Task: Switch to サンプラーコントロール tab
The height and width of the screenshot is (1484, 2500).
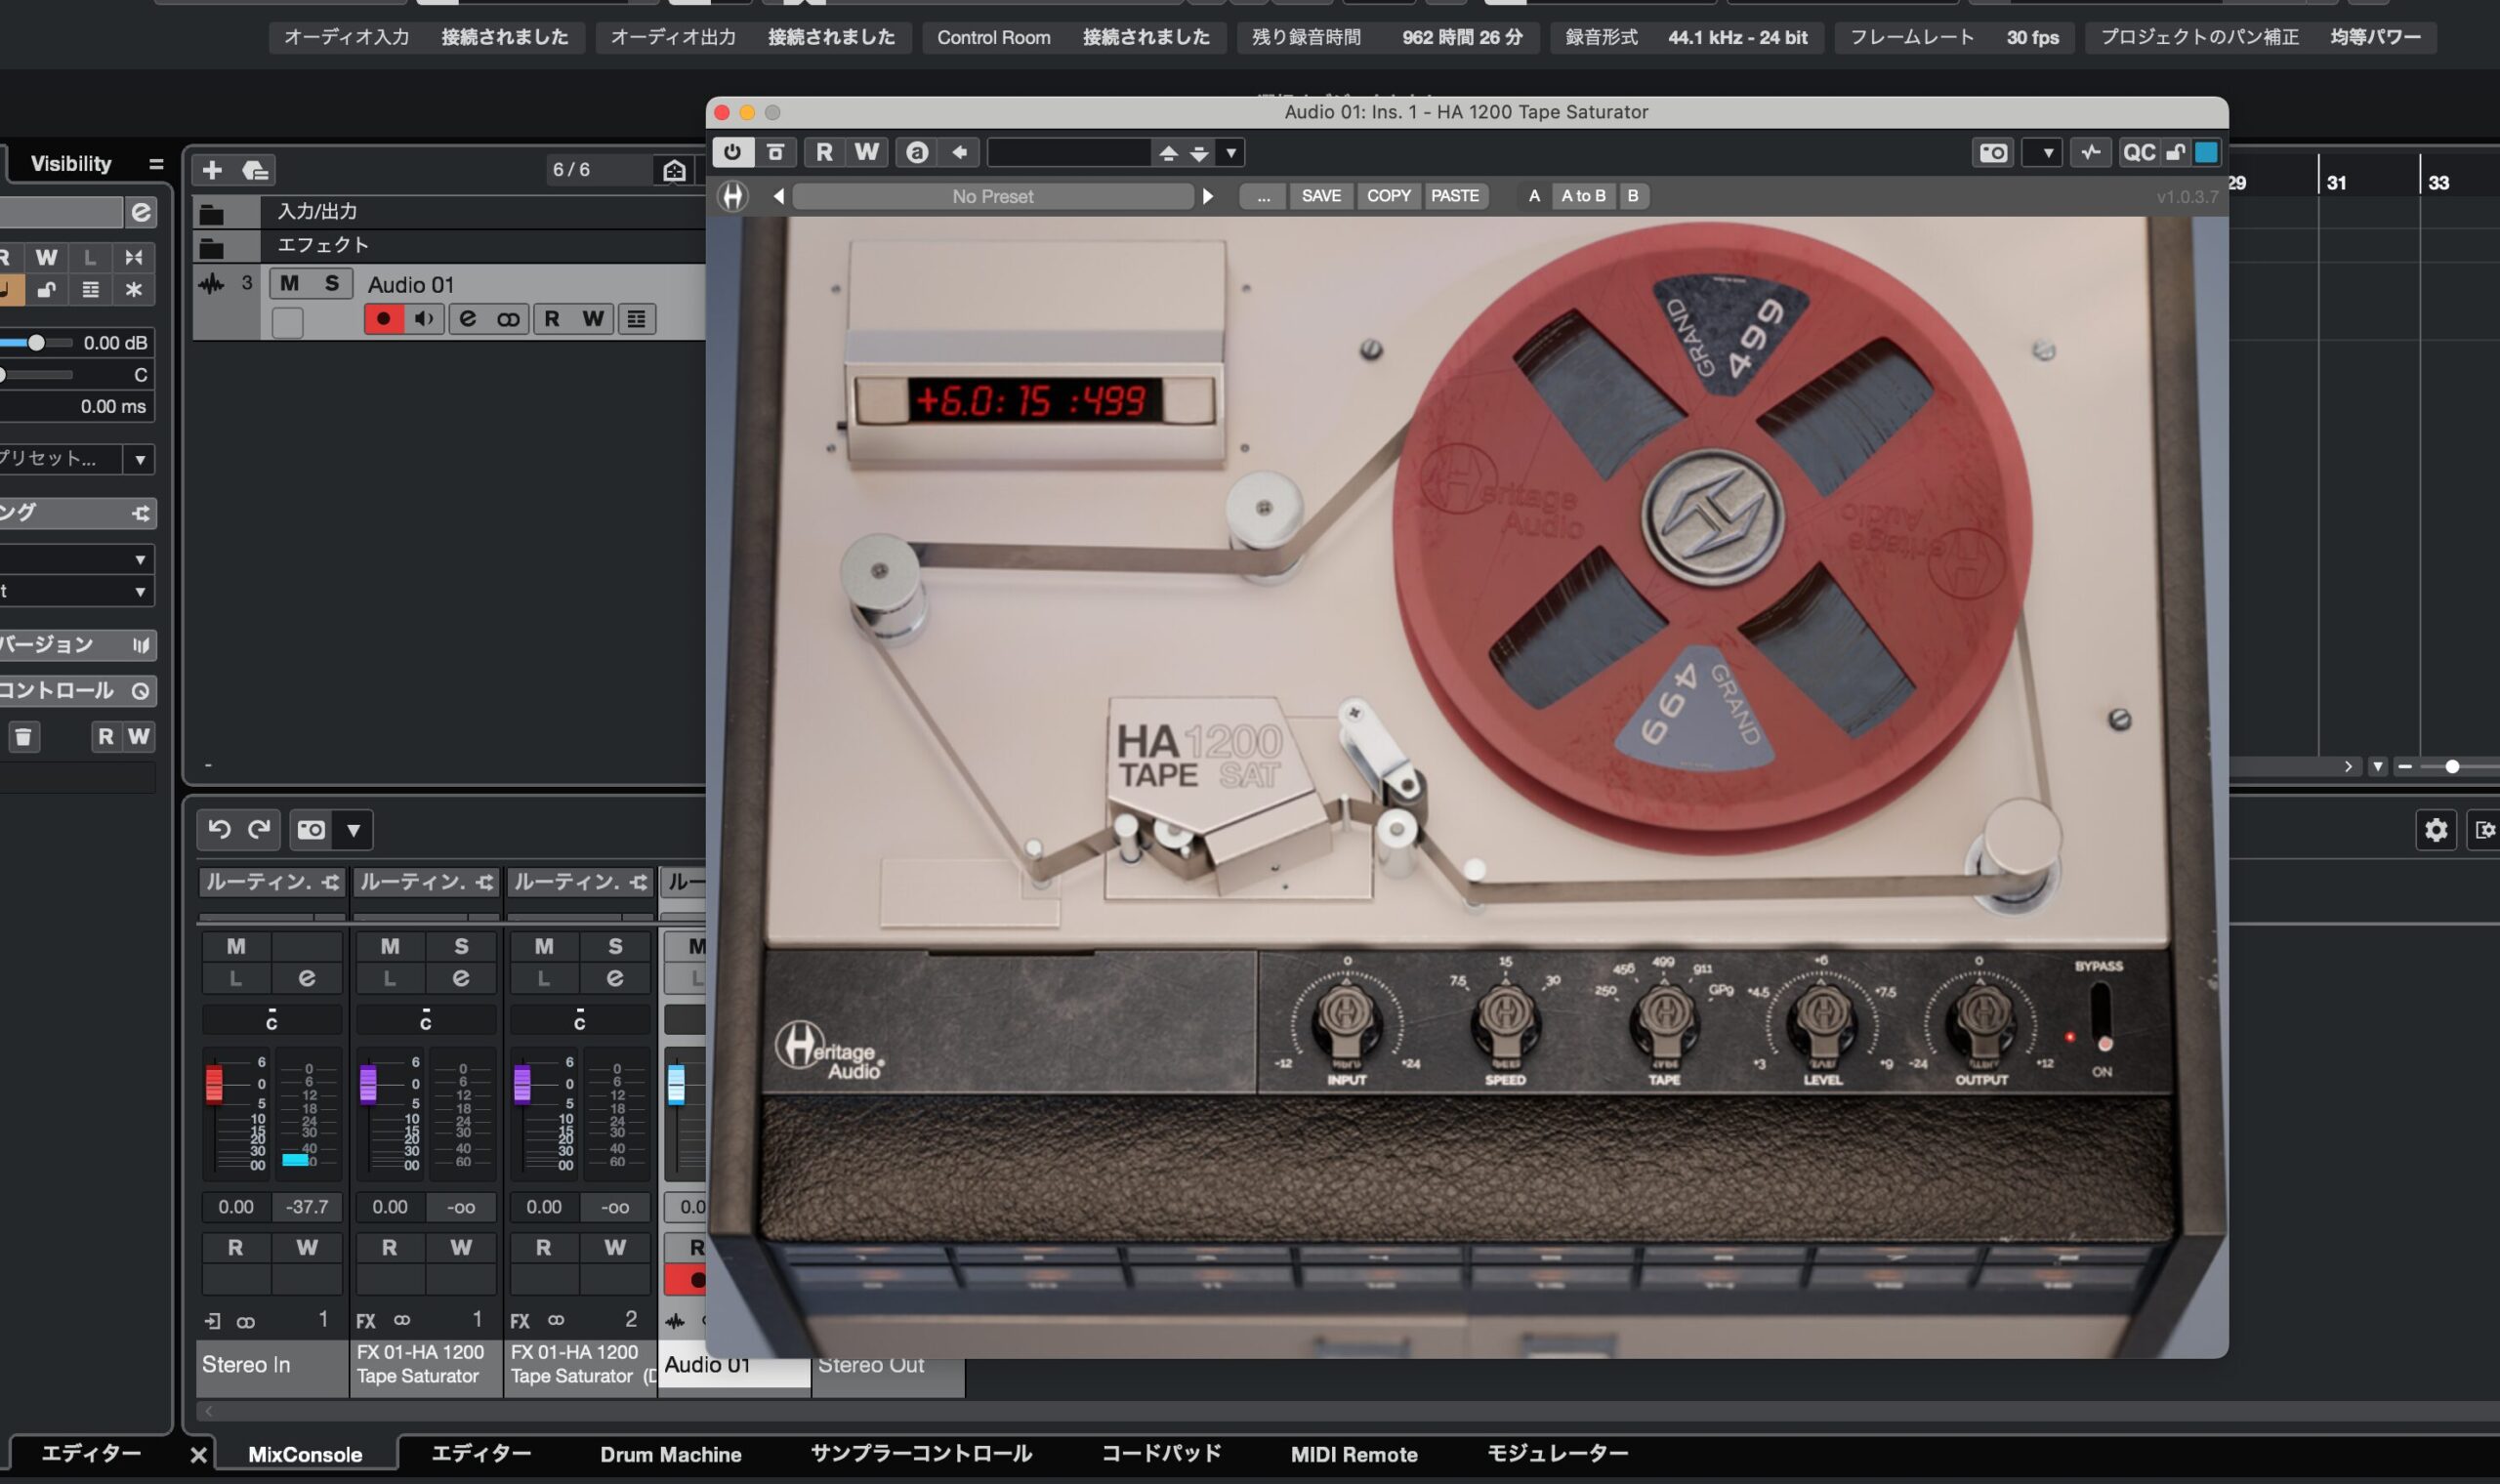Action: point(921,1453)
